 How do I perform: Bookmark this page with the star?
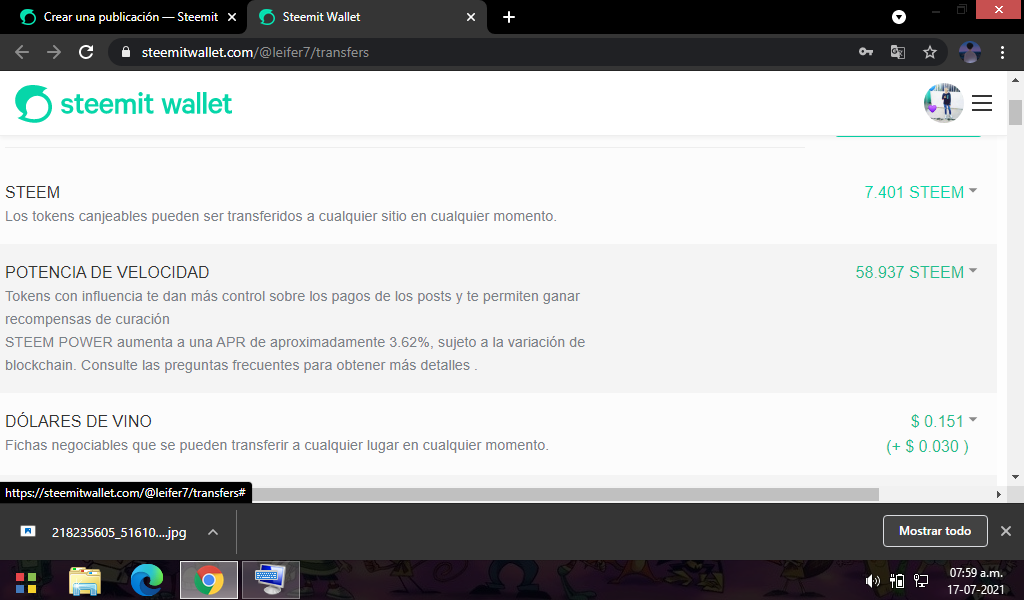930,52
